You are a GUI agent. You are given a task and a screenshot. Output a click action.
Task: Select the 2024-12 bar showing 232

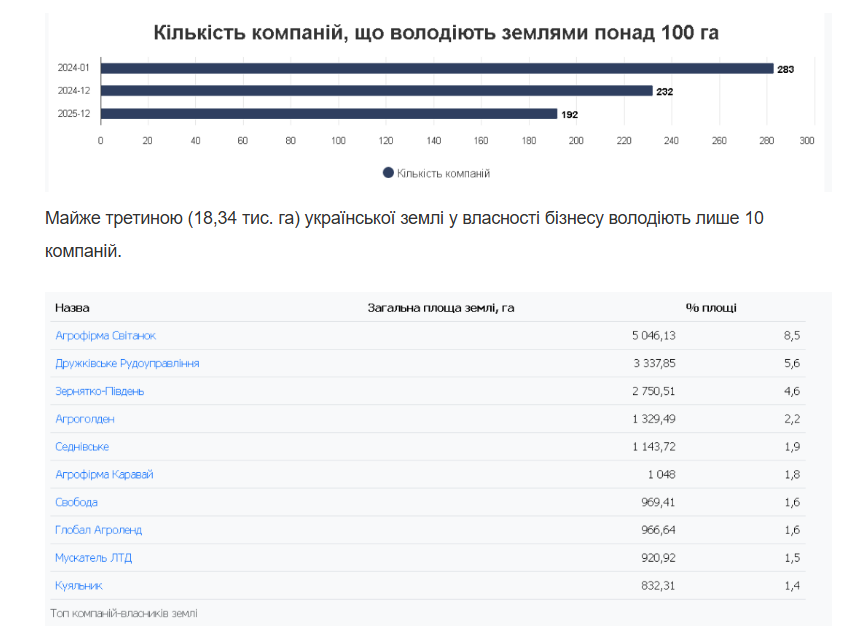(377, 91)
